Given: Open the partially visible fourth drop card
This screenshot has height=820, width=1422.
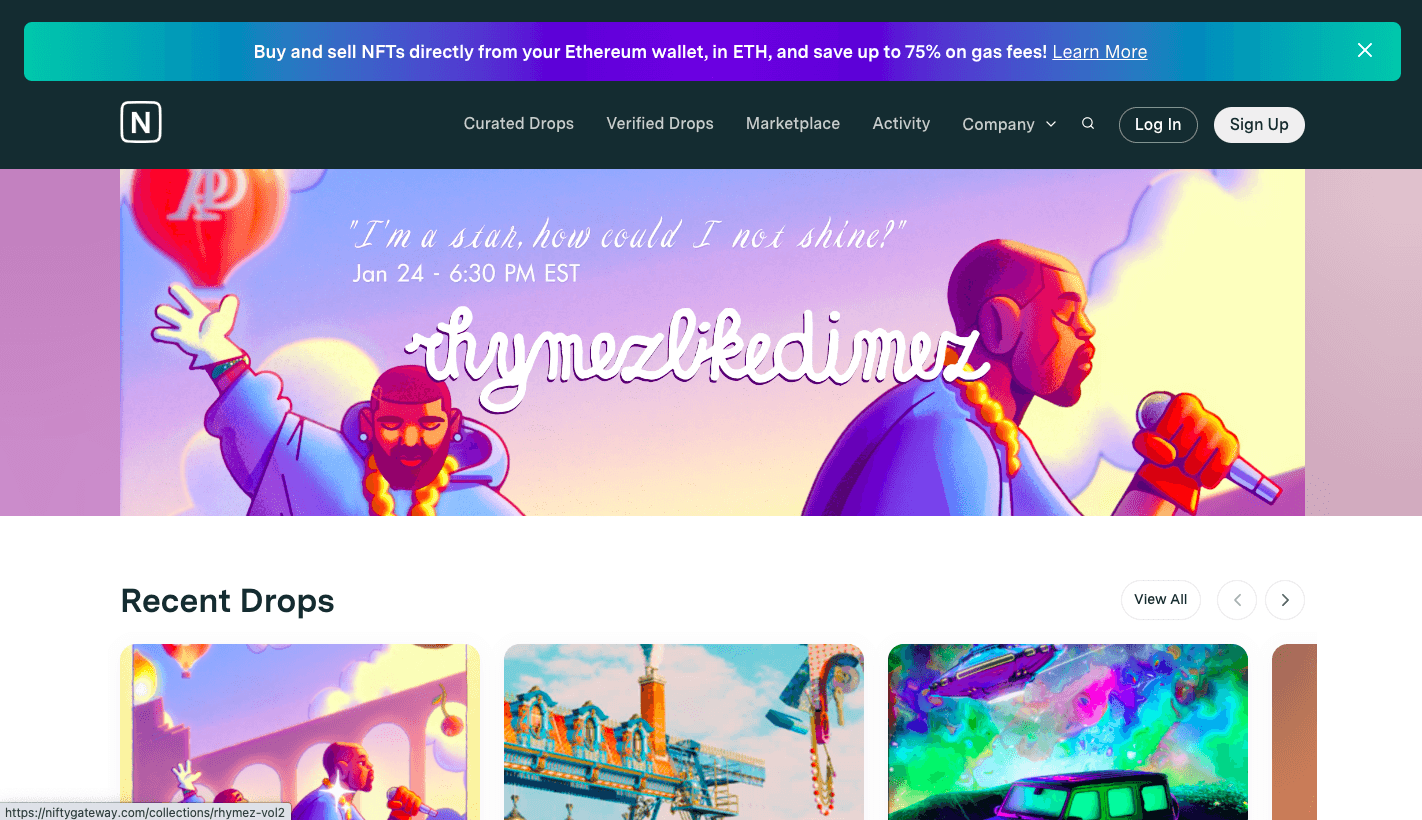Looking at the screenshot, I should (x=1294, y=732).
